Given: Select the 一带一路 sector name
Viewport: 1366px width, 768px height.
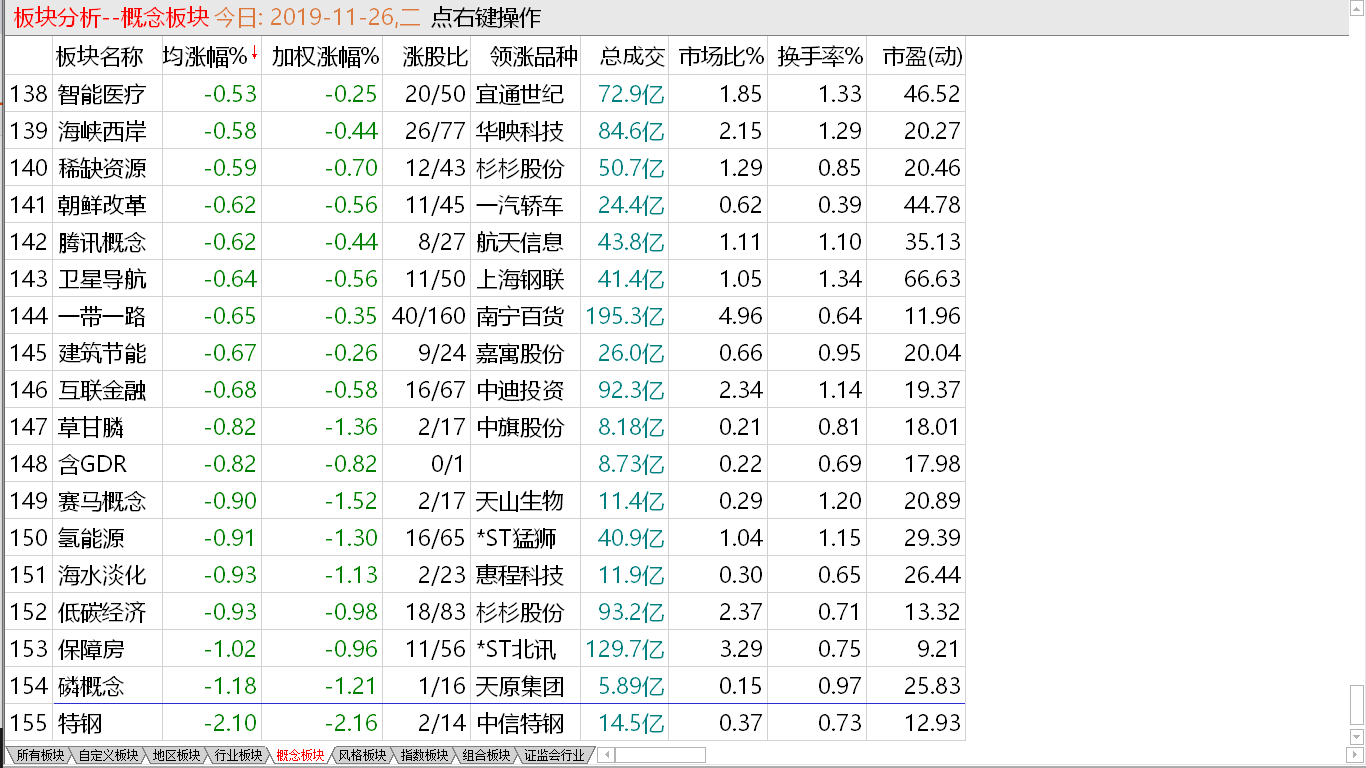Looking at the screenshot, I should coord(102,316).
